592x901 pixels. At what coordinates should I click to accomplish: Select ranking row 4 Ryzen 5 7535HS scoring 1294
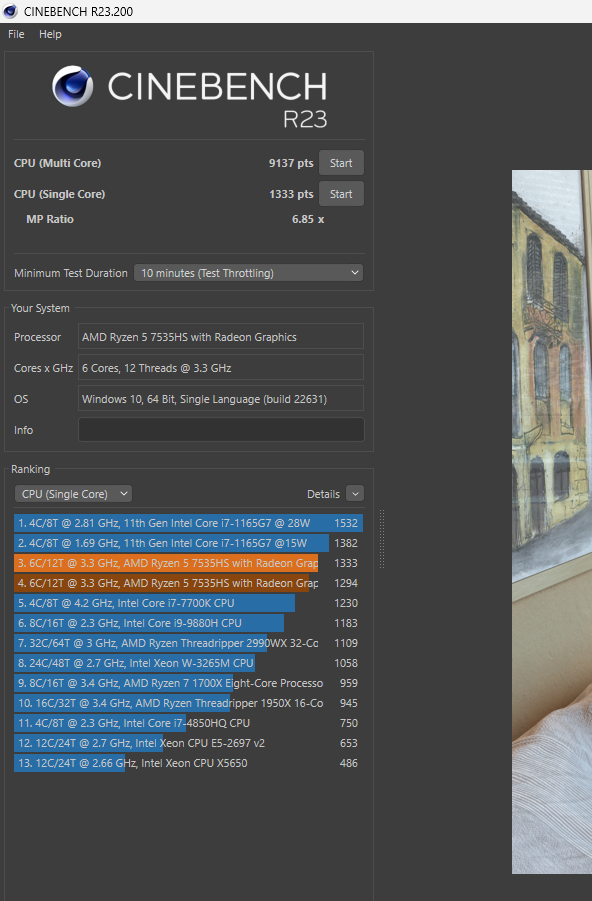coord(189,583)
